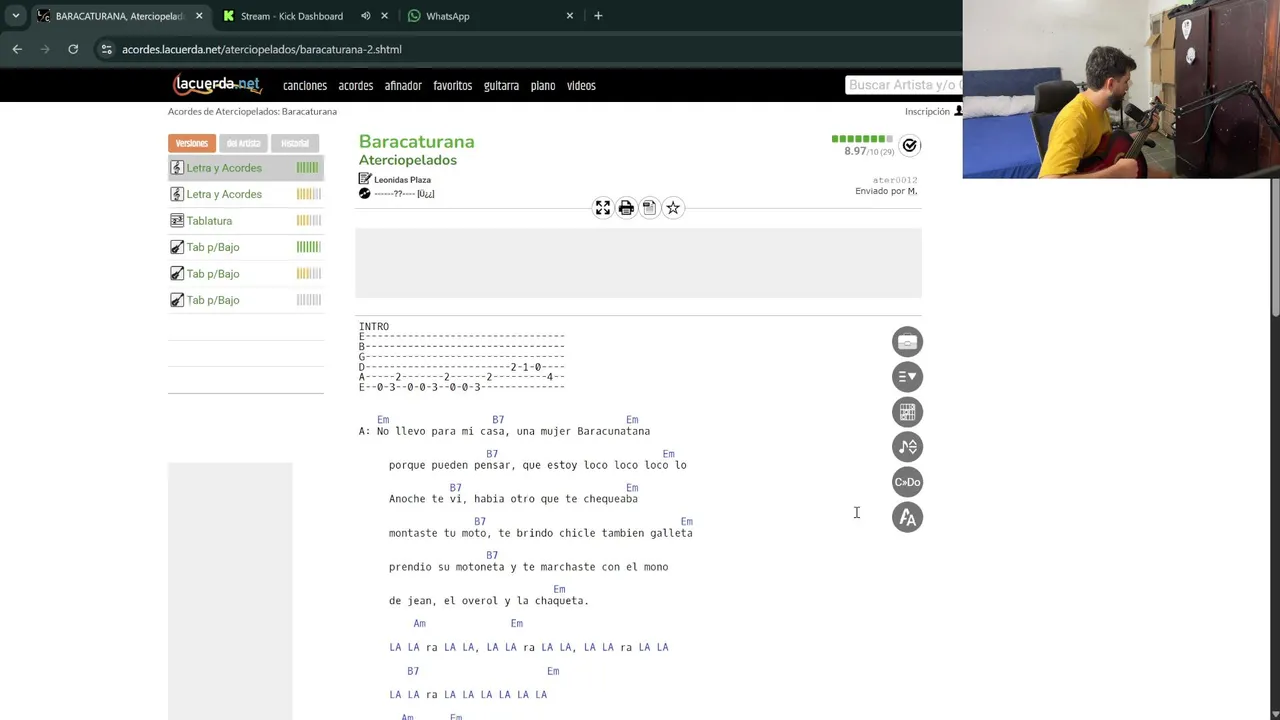
Task: Click the first Tab p/Bajo bass icon
Action: click(177, 247)
